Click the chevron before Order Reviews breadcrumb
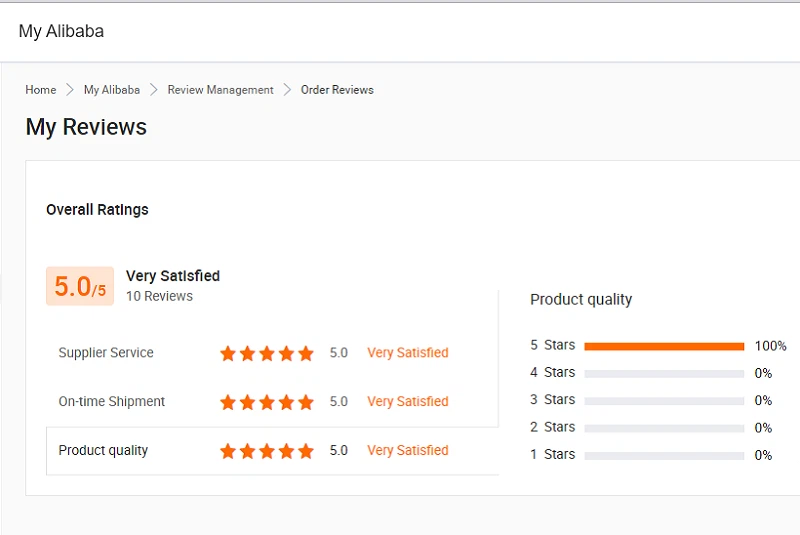 (x=287, y=90)
